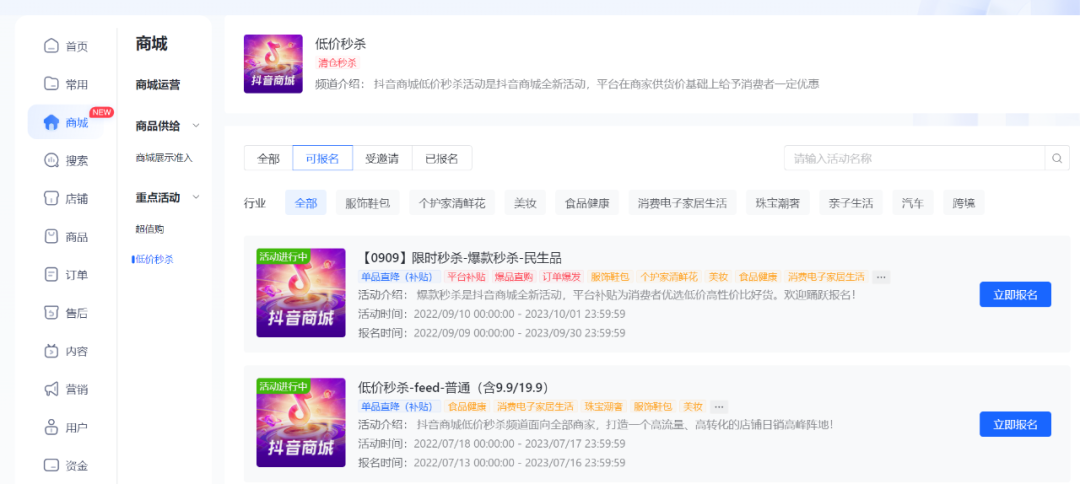The width and height of the screenshot is (1080, 484).
Task: Click the 订单 order icon
Action: (51, 275)
